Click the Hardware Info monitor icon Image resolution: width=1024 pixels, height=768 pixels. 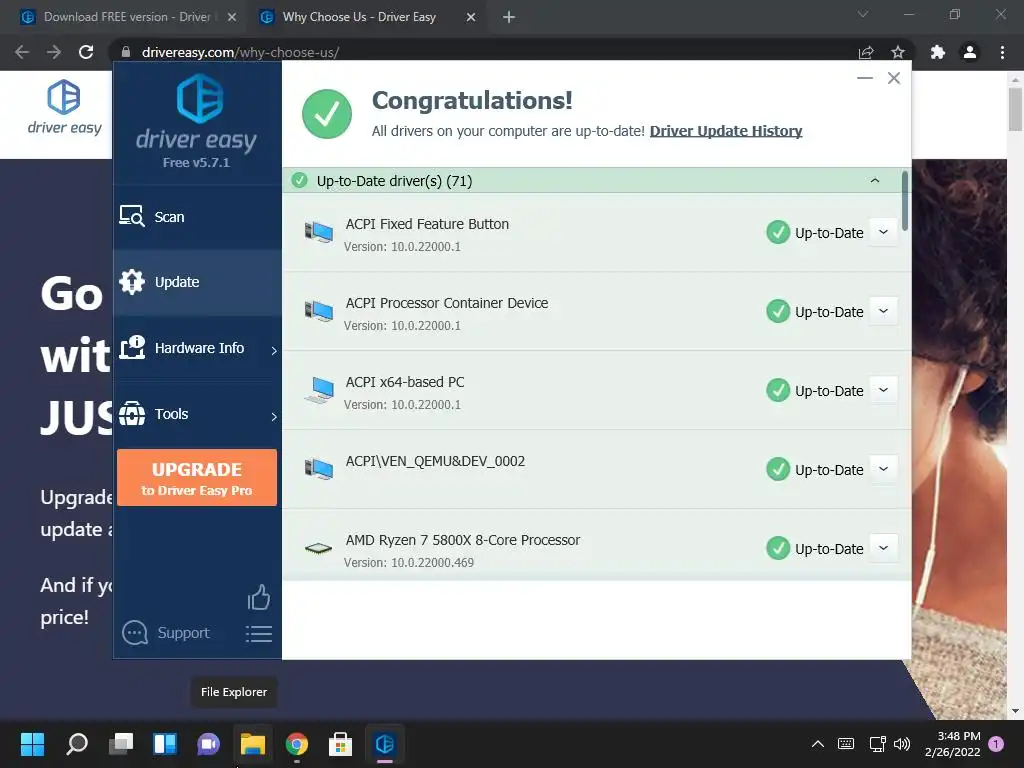coord(132,347)
